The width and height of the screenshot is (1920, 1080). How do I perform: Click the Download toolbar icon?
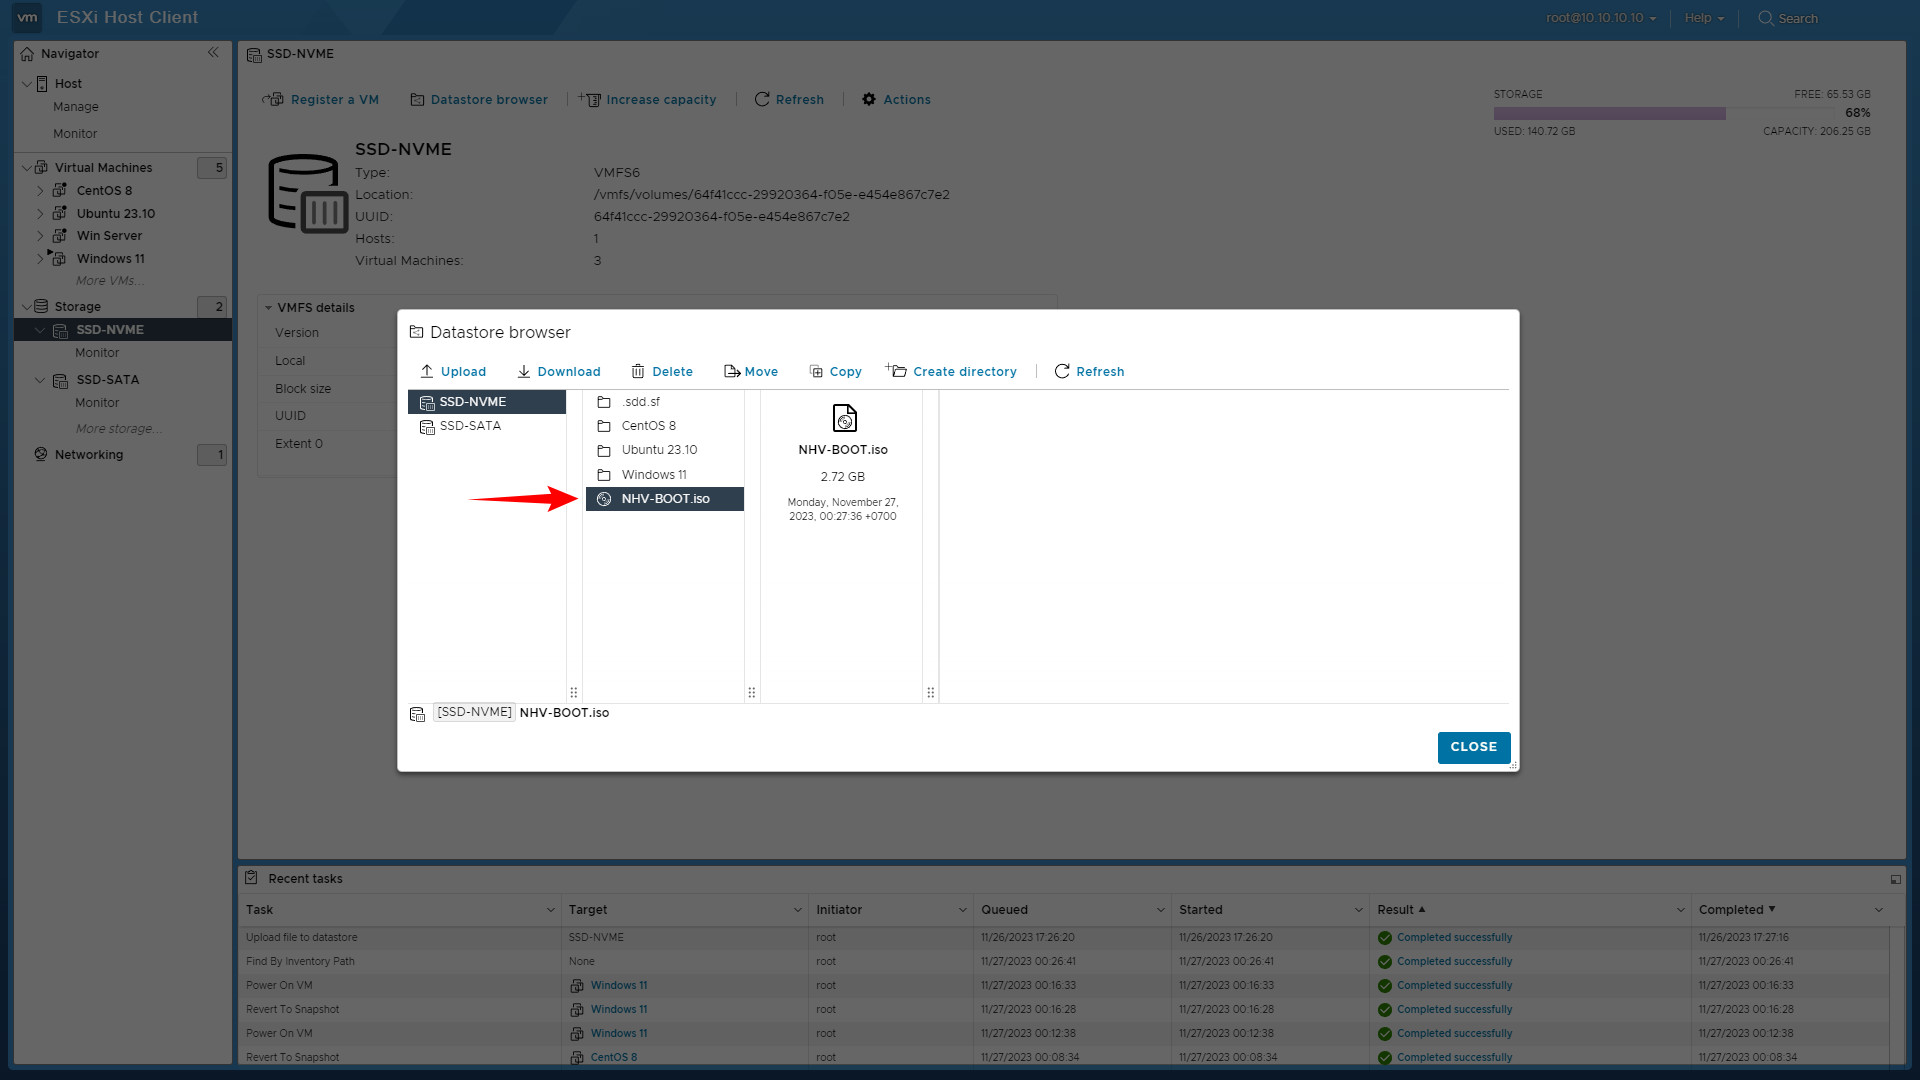[x=523, y=371]
